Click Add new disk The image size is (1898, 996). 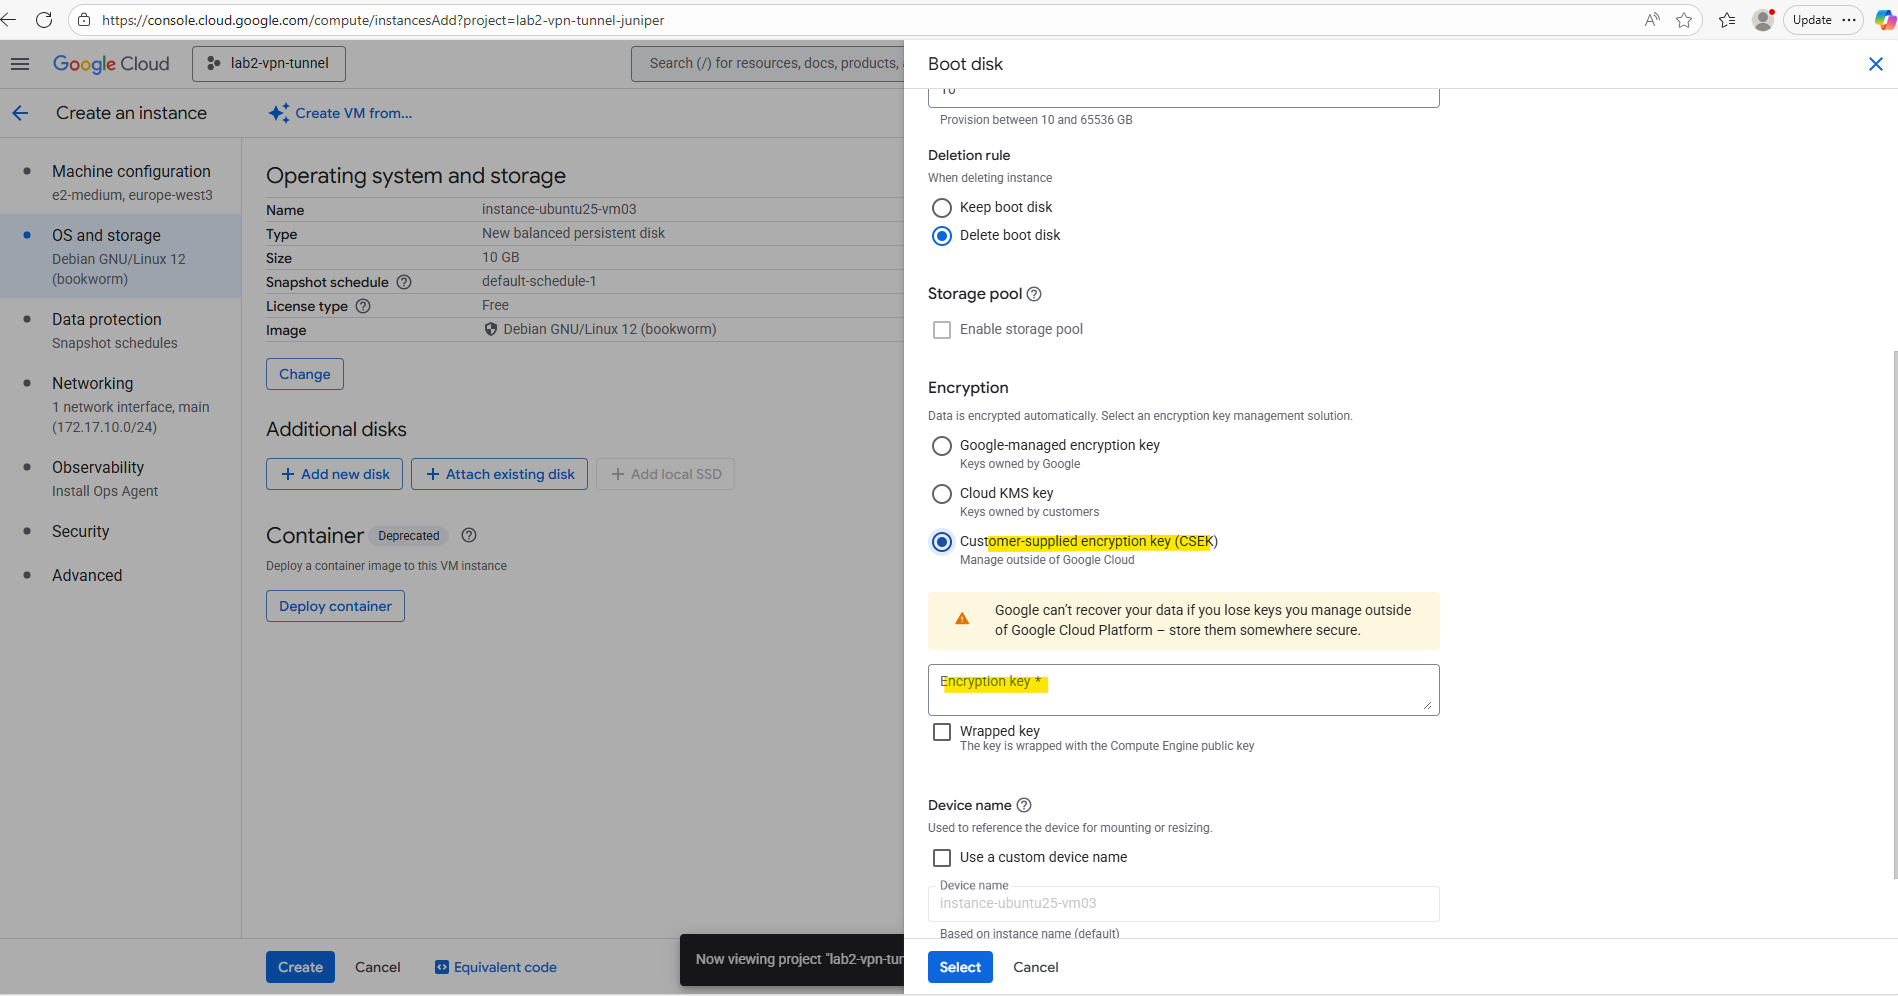pos(334,474)
